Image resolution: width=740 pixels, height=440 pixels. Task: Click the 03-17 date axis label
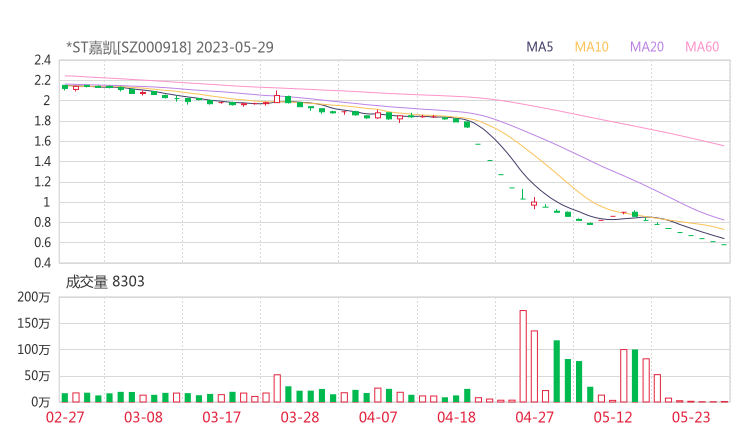tap(221, 417)
